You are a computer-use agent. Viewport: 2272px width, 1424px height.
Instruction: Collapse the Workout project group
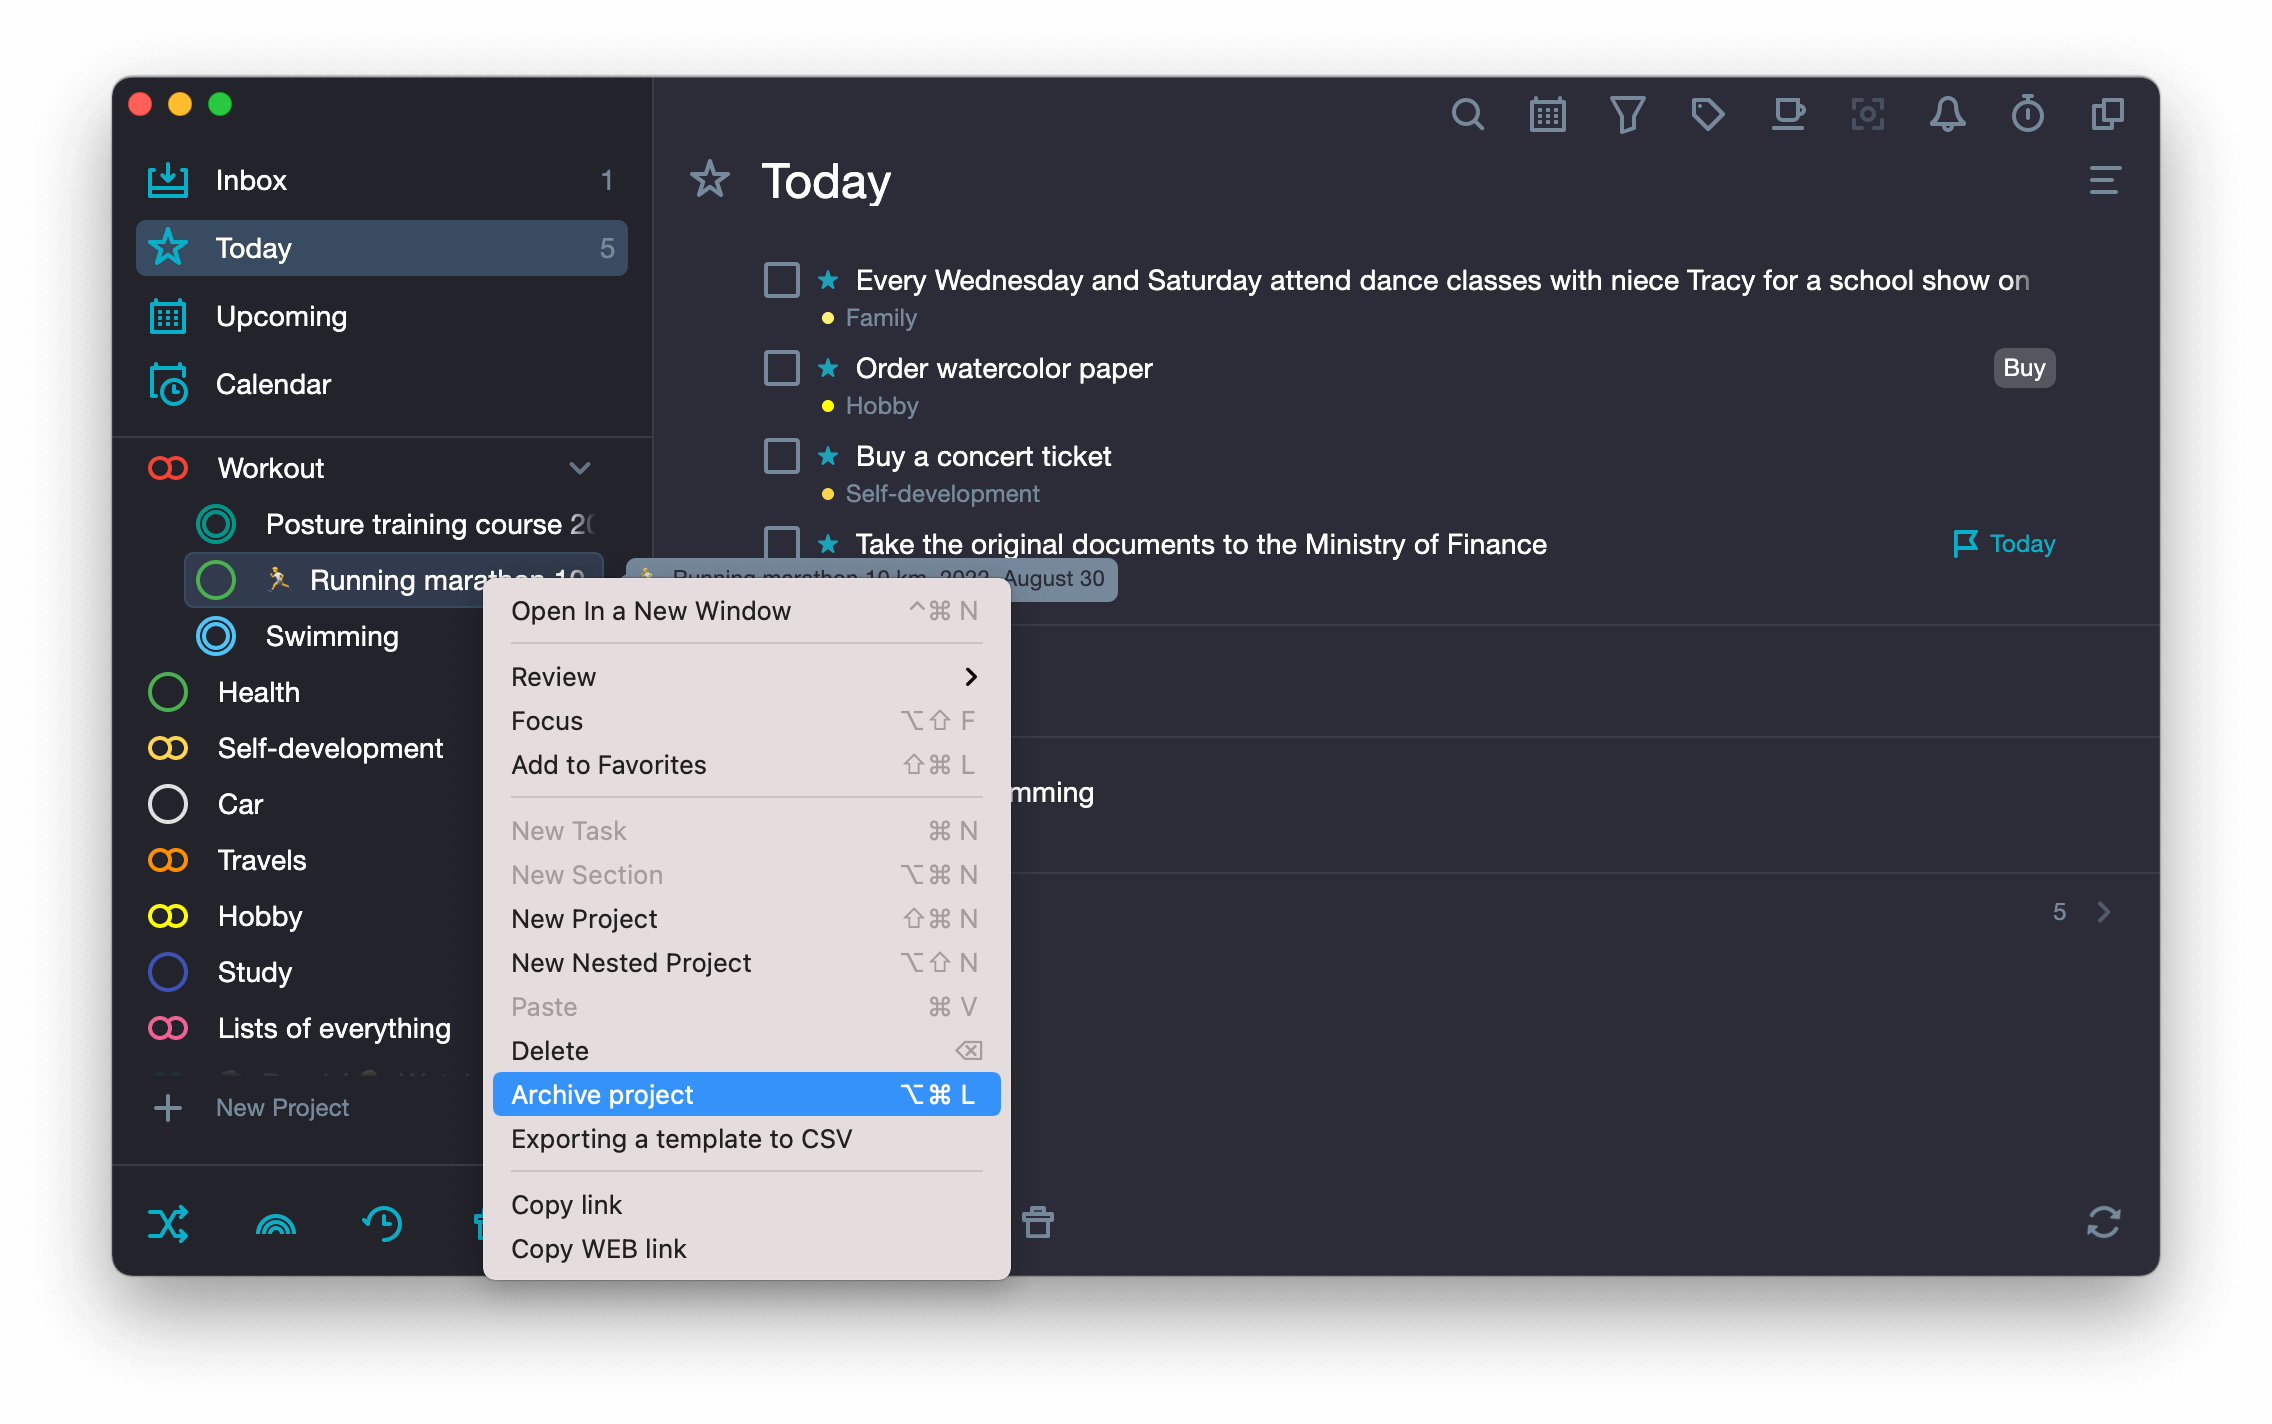[x=580, y=468]
